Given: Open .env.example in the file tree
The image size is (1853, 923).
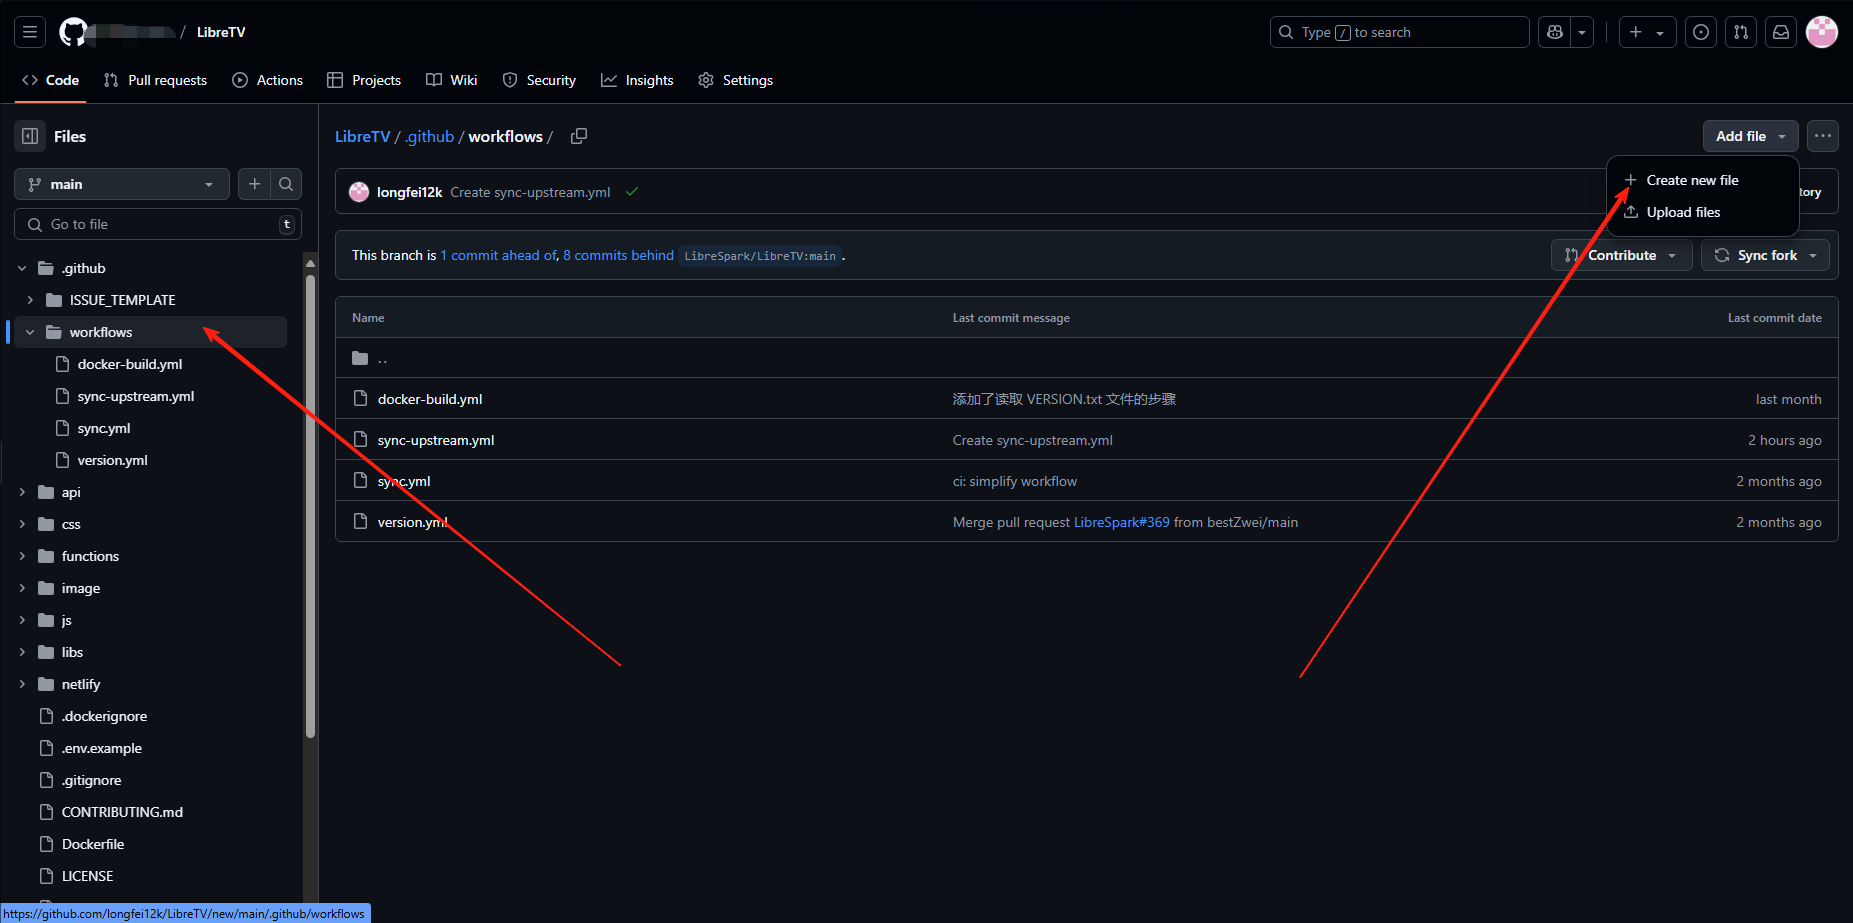Looking at the screenshot, I should [102, 748].
